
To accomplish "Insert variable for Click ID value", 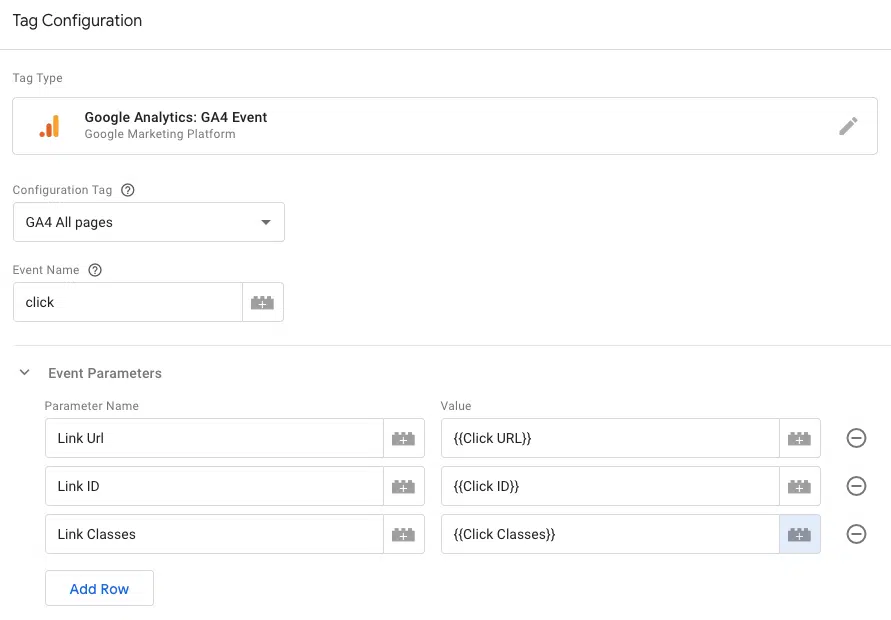I will tap(799, 486).
